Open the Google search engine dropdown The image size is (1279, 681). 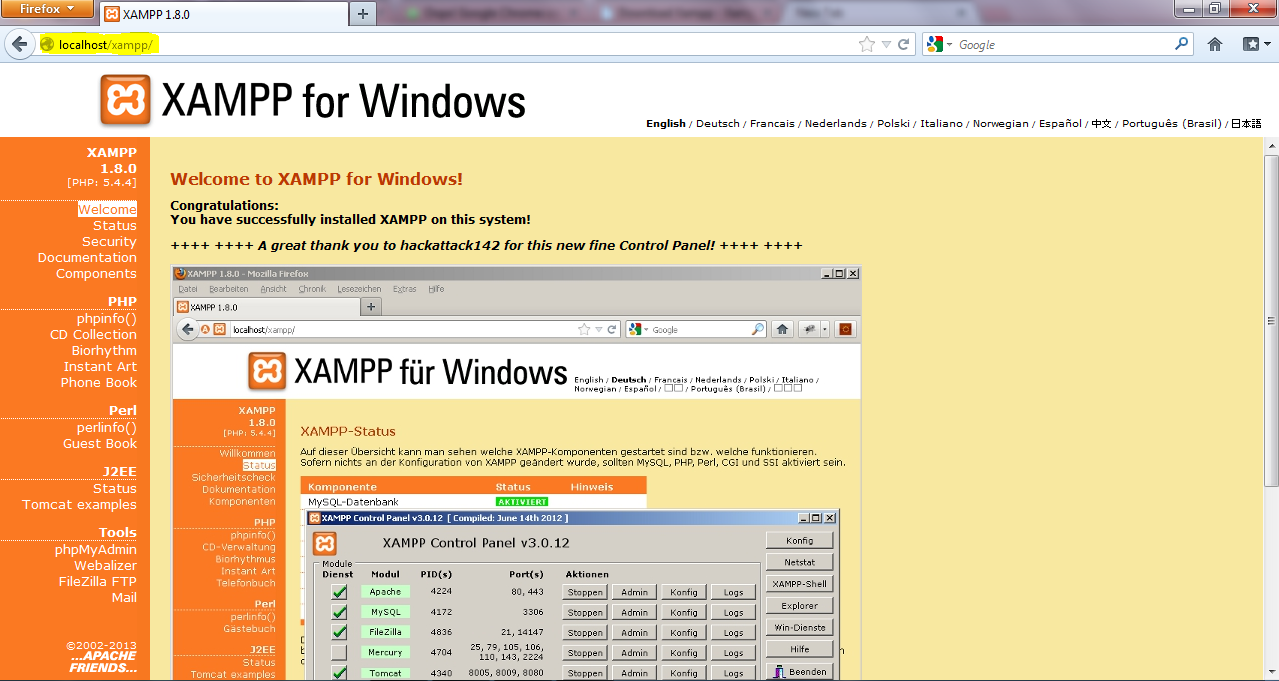click(940, 45)
